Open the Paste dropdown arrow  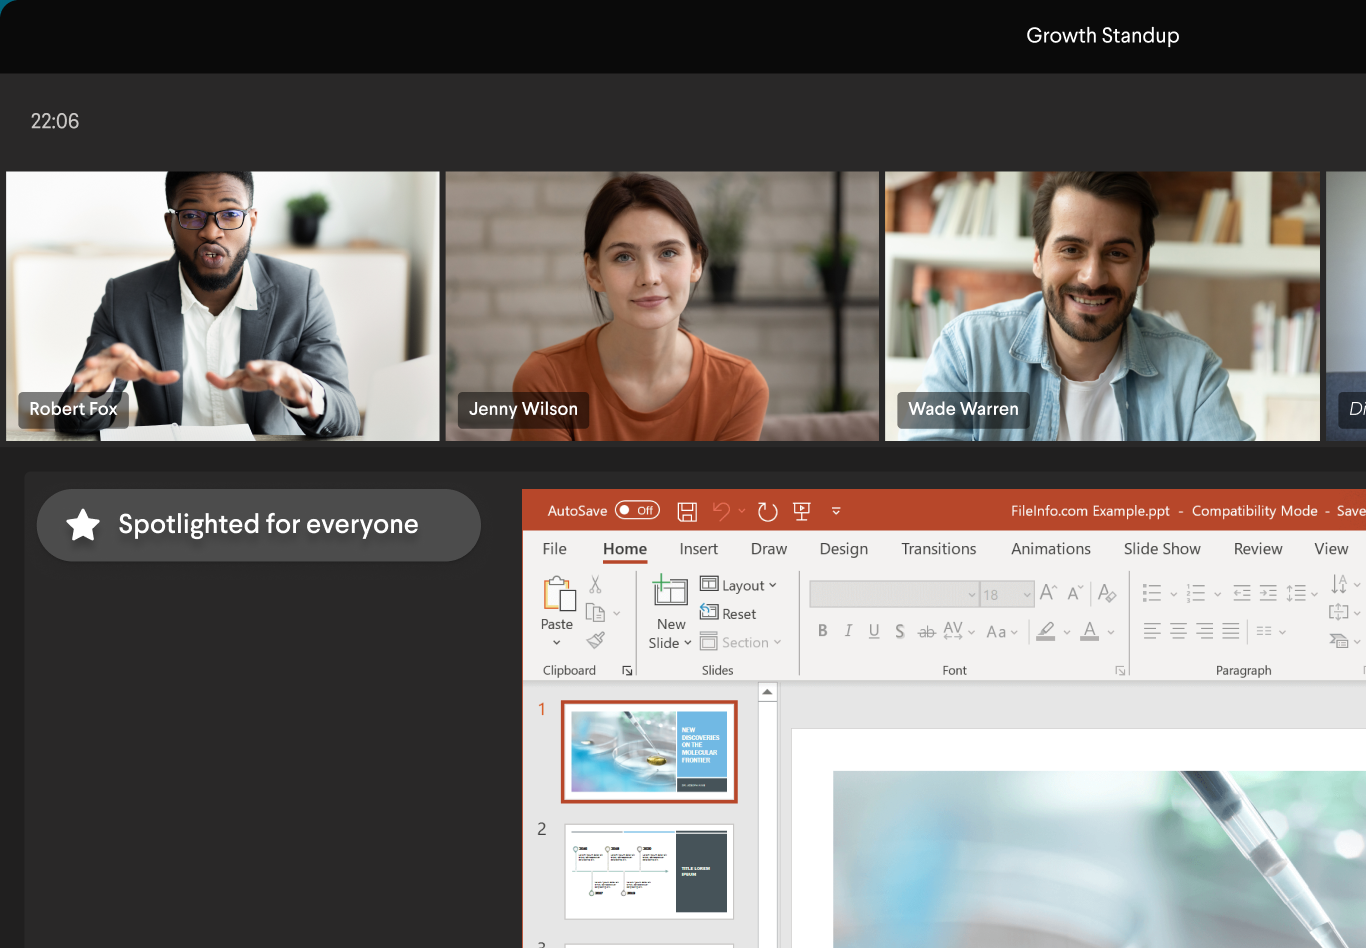coord(556,642)
